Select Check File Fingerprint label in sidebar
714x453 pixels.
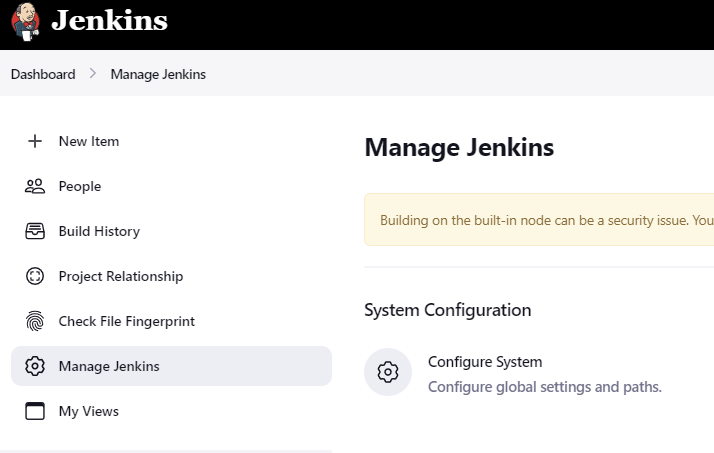(x=126, y=321)
